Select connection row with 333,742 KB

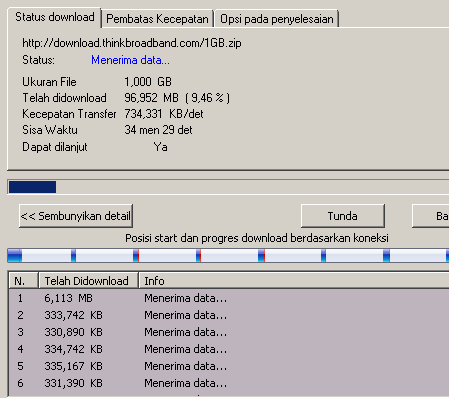[229, 315]
